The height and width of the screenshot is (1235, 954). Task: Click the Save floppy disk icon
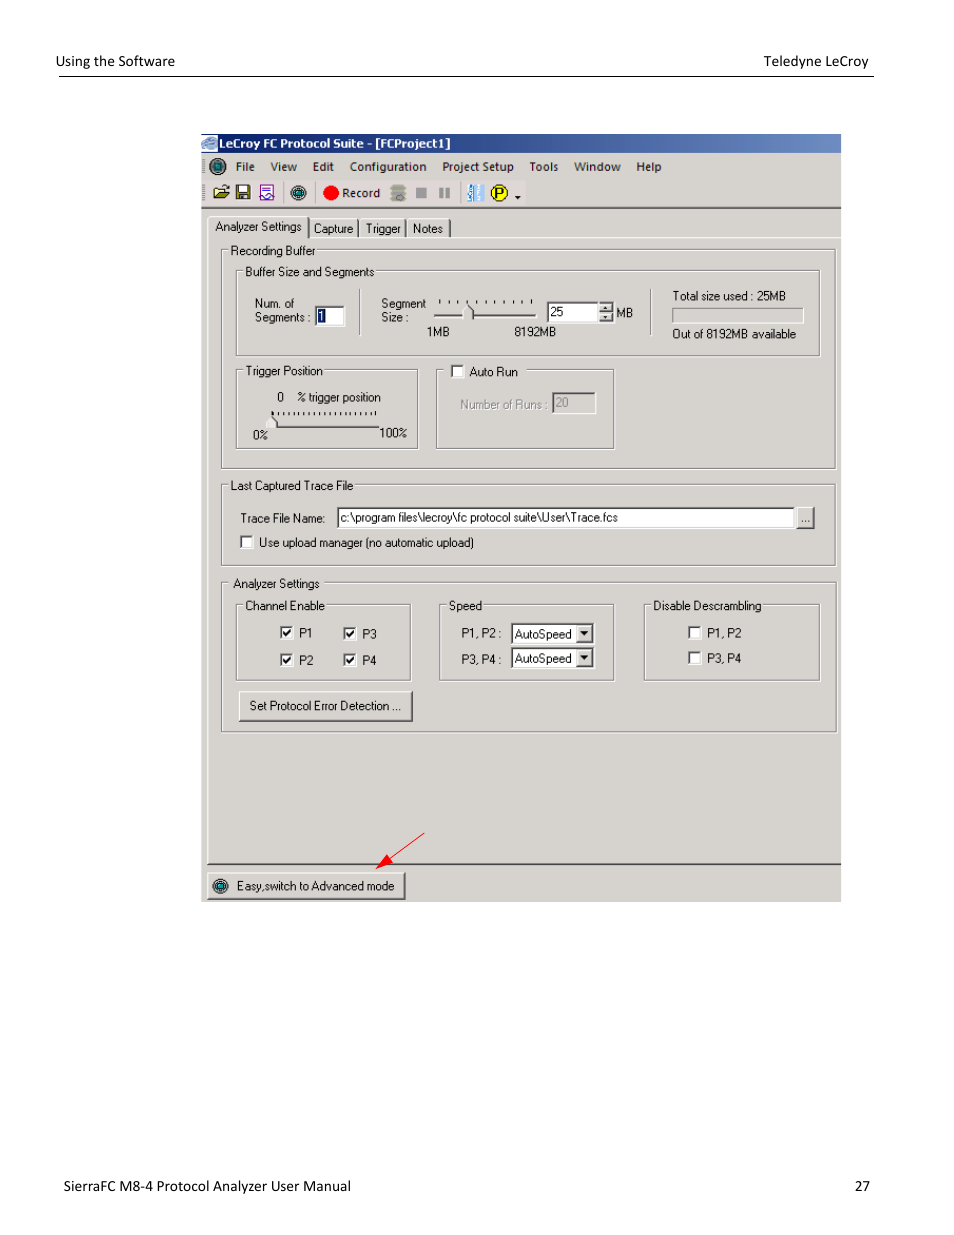tap(243, 193)
